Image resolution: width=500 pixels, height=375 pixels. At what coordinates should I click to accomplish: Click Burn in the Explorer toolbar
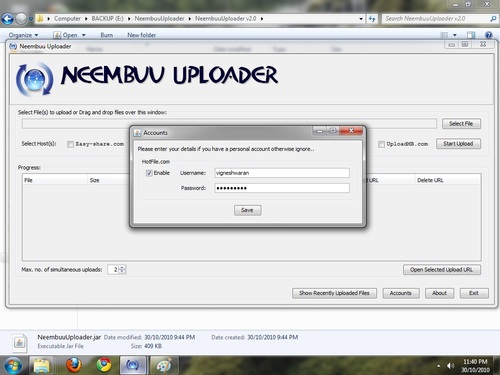(x=107, y=35)
